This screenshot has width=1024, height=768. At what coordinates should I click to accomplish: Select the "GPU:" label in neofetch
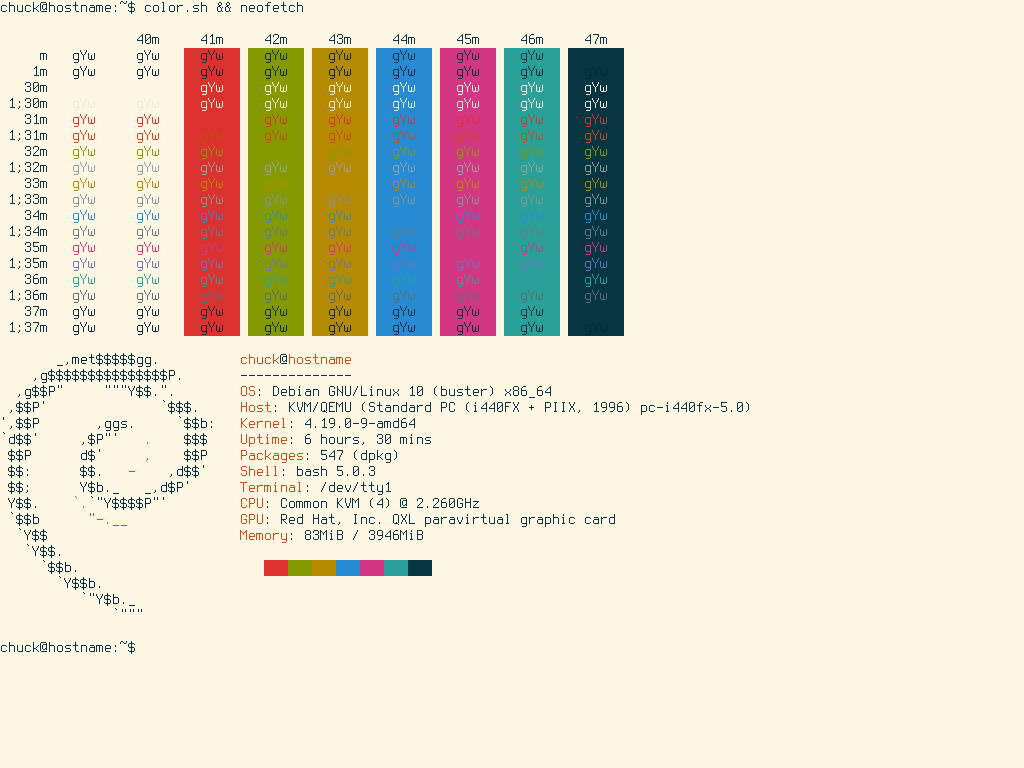255,520
